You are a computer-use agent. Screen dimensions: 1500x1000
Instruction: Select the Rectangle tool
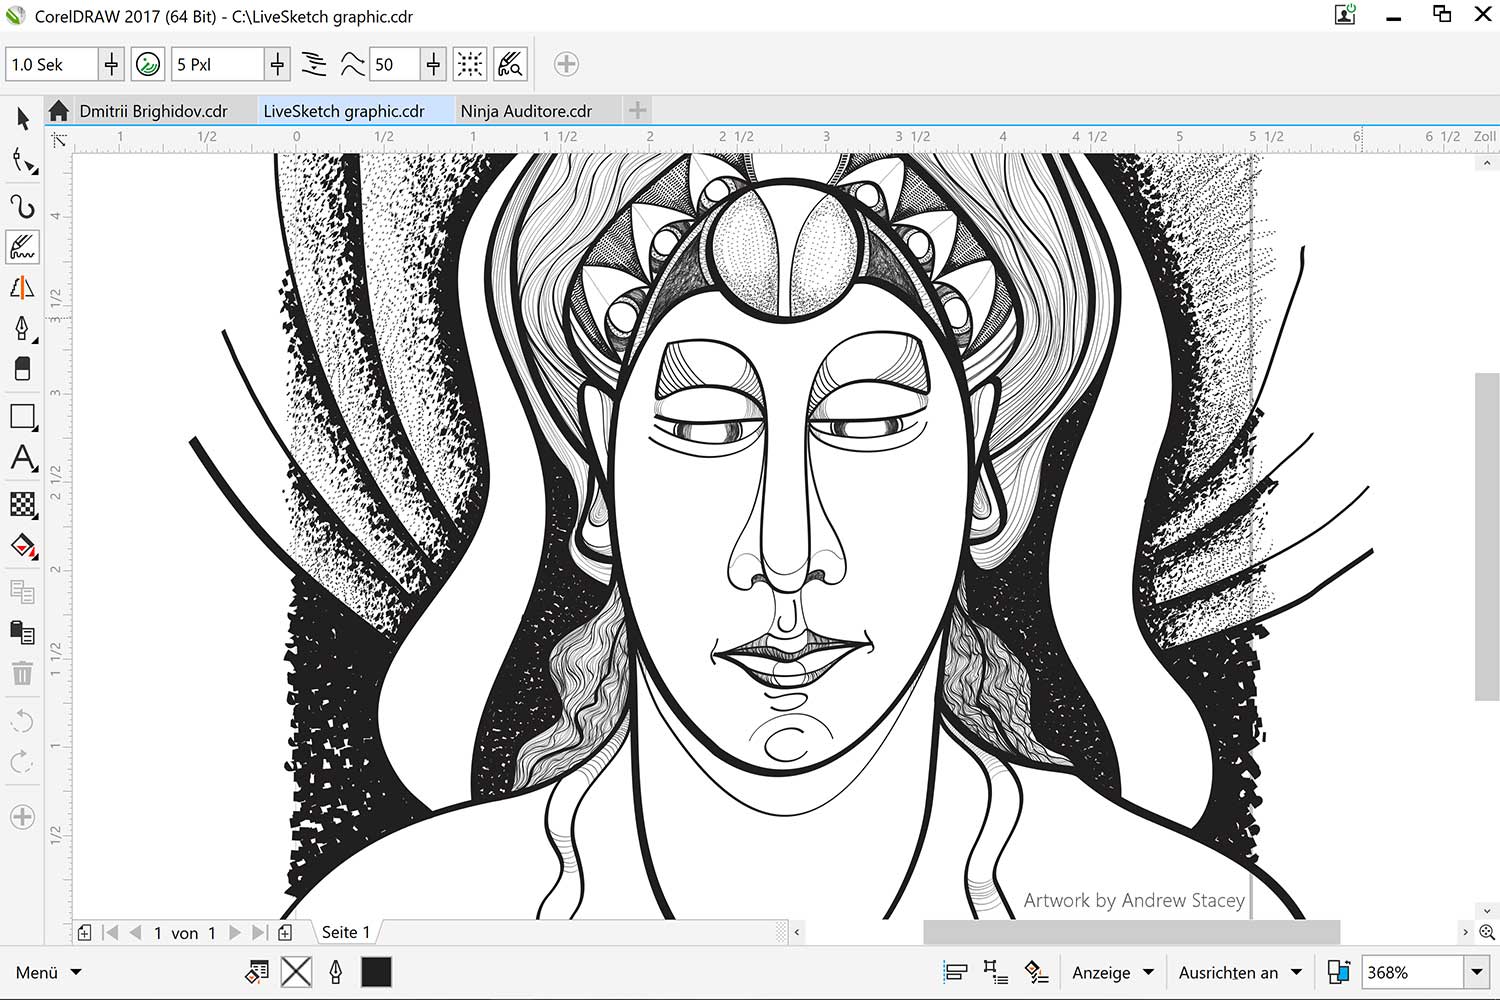23,416
